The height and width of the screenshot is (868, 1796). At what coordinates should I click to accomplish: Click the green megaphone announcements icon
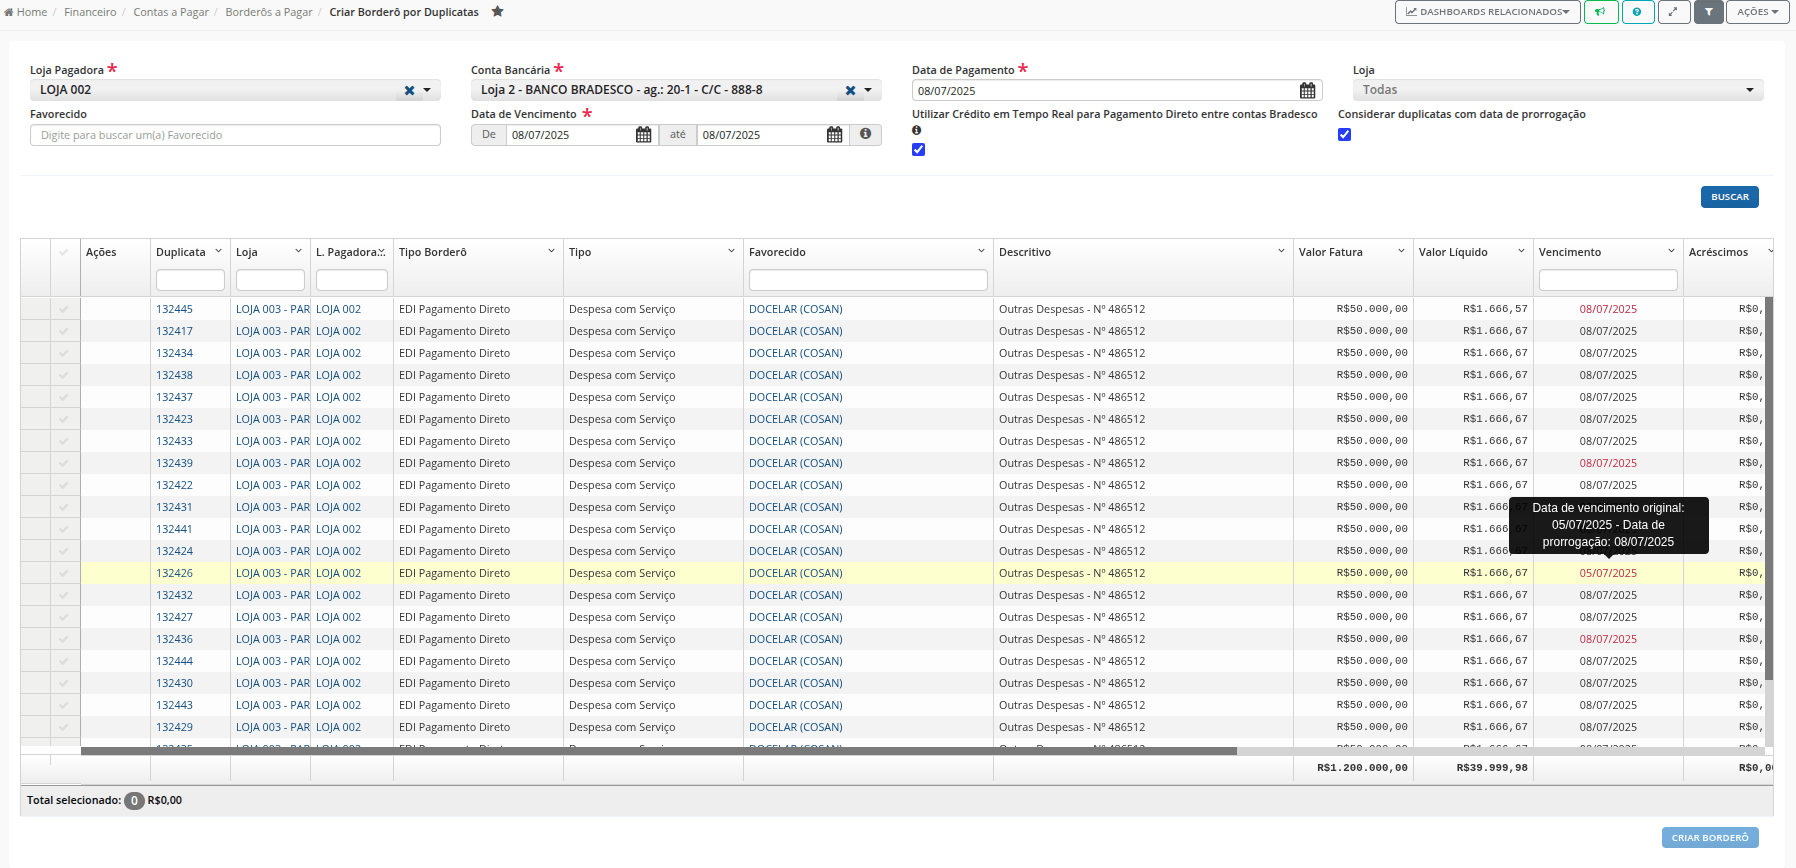[1600, 12]
